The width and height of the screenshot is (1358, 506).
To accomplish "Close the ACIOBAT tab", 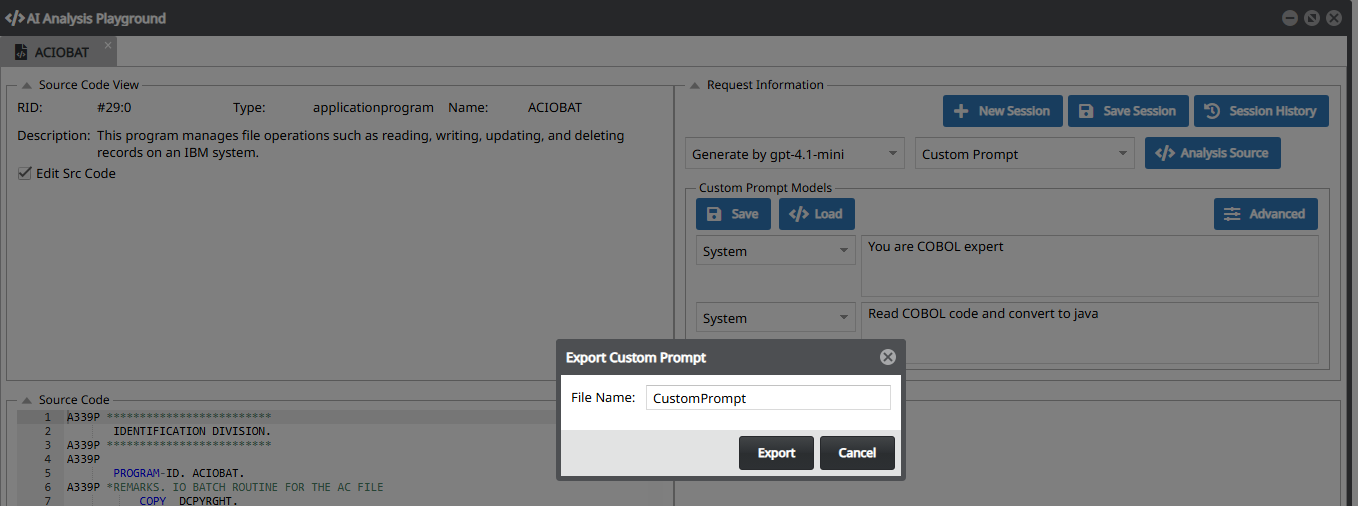I will pyautogui.click(x=108, y=45).
